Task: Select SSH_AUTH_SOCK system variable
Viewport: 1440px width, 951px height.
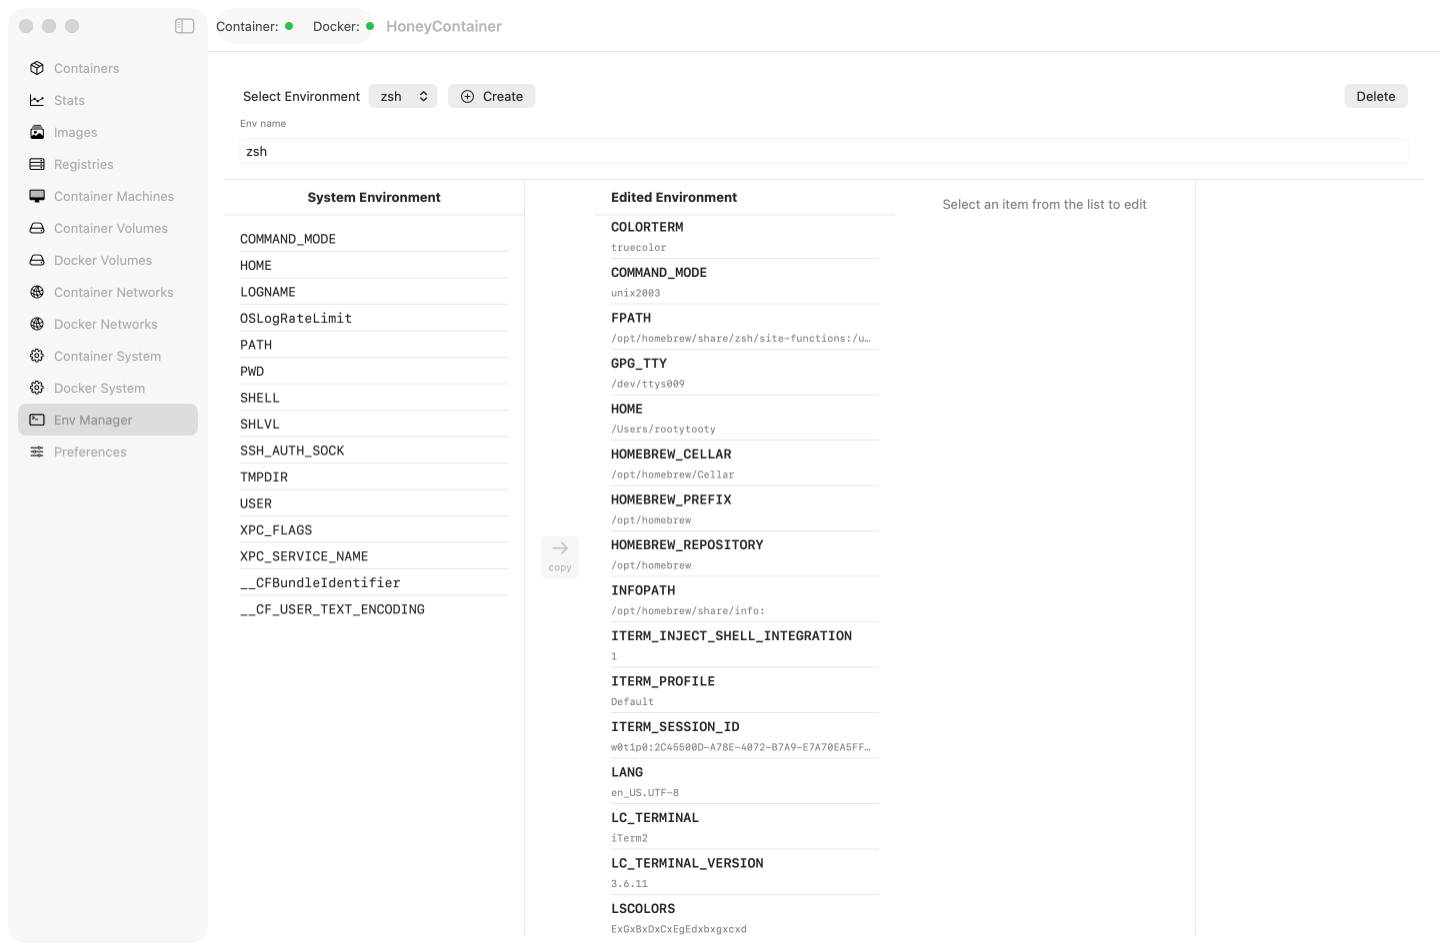Action: coord(374,451)
